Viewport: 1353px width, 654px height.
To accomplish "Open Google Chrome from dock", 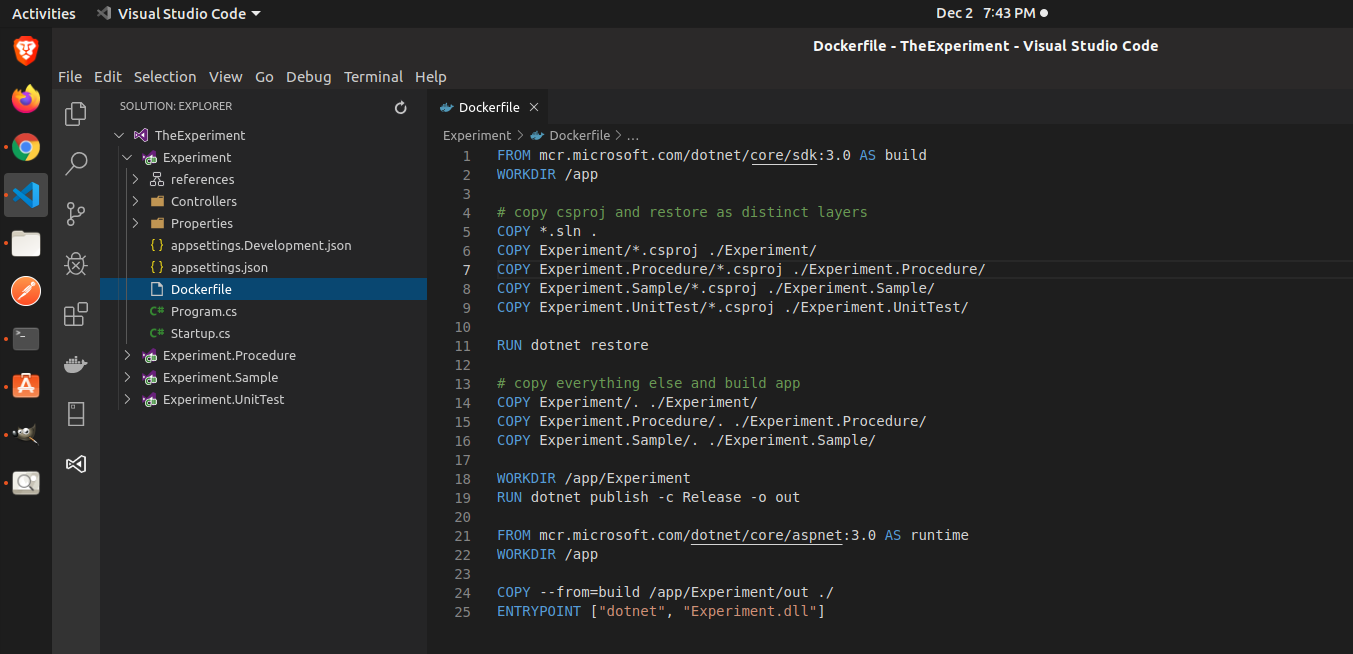I will [26, 147].
